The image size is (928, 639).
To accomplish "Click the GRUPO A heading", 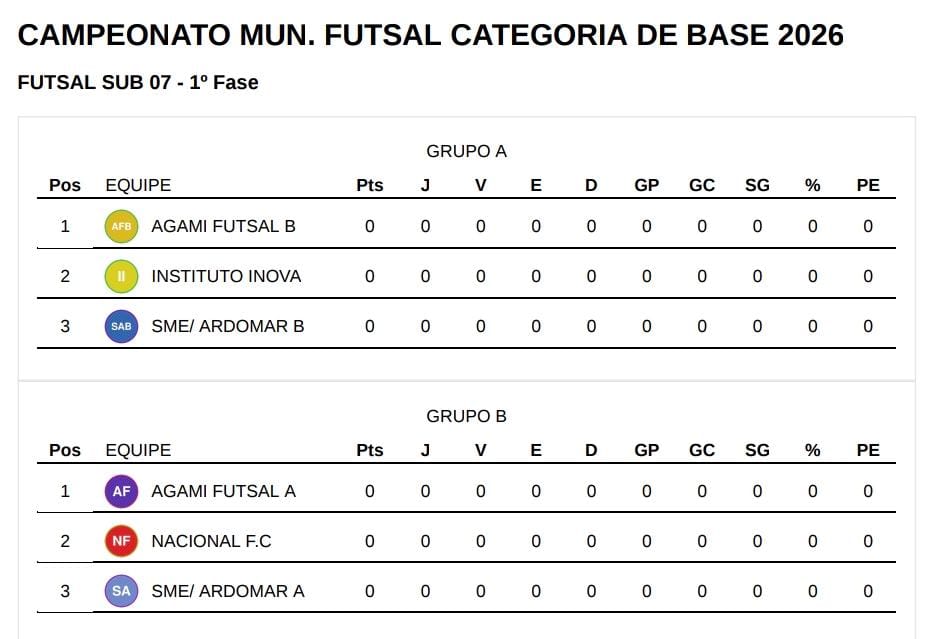I will tap(466, 151).
